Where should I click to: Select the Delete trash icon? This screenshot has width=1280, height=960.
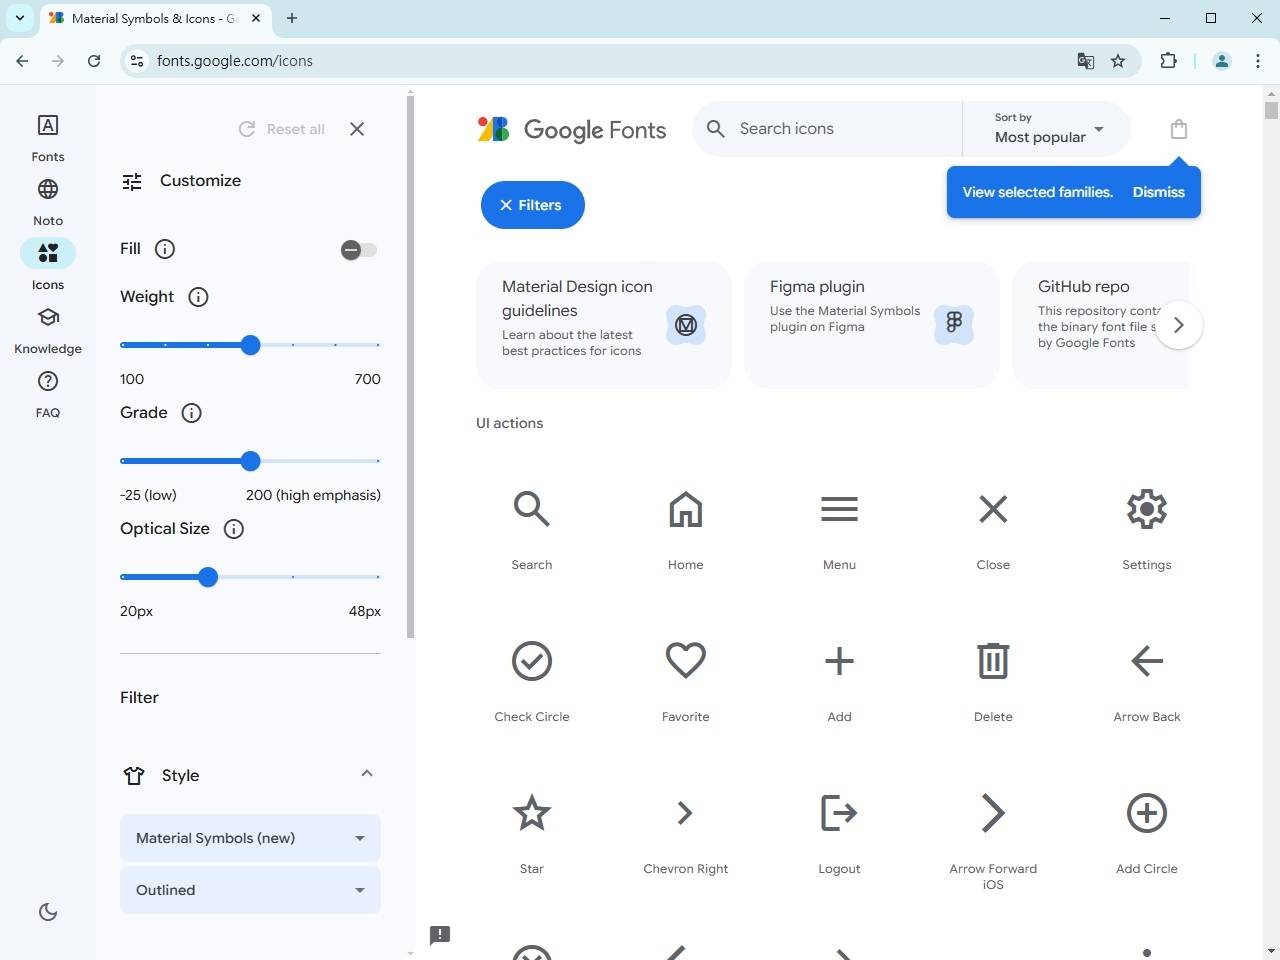993,661
